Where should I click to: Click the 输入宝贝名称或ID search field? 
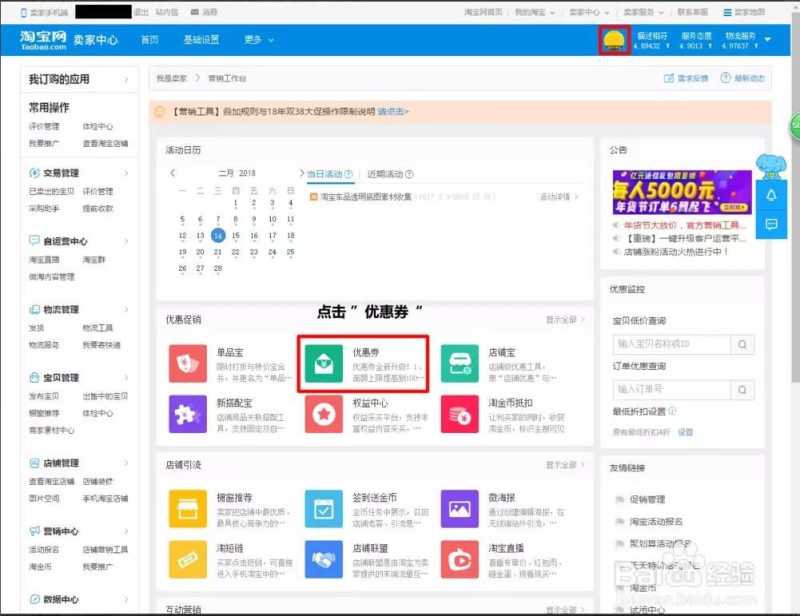click(670, 343)
